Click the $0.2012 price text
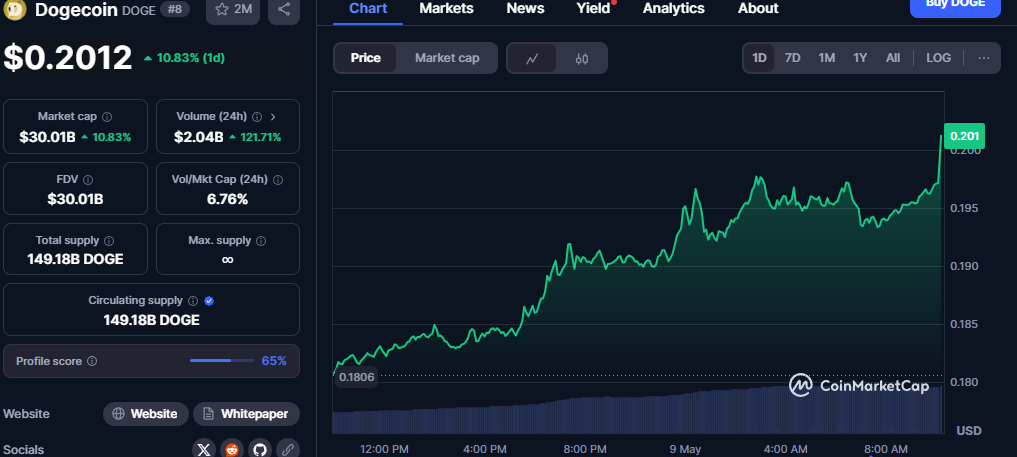1017x457 pixels. (x=68, y=58)
